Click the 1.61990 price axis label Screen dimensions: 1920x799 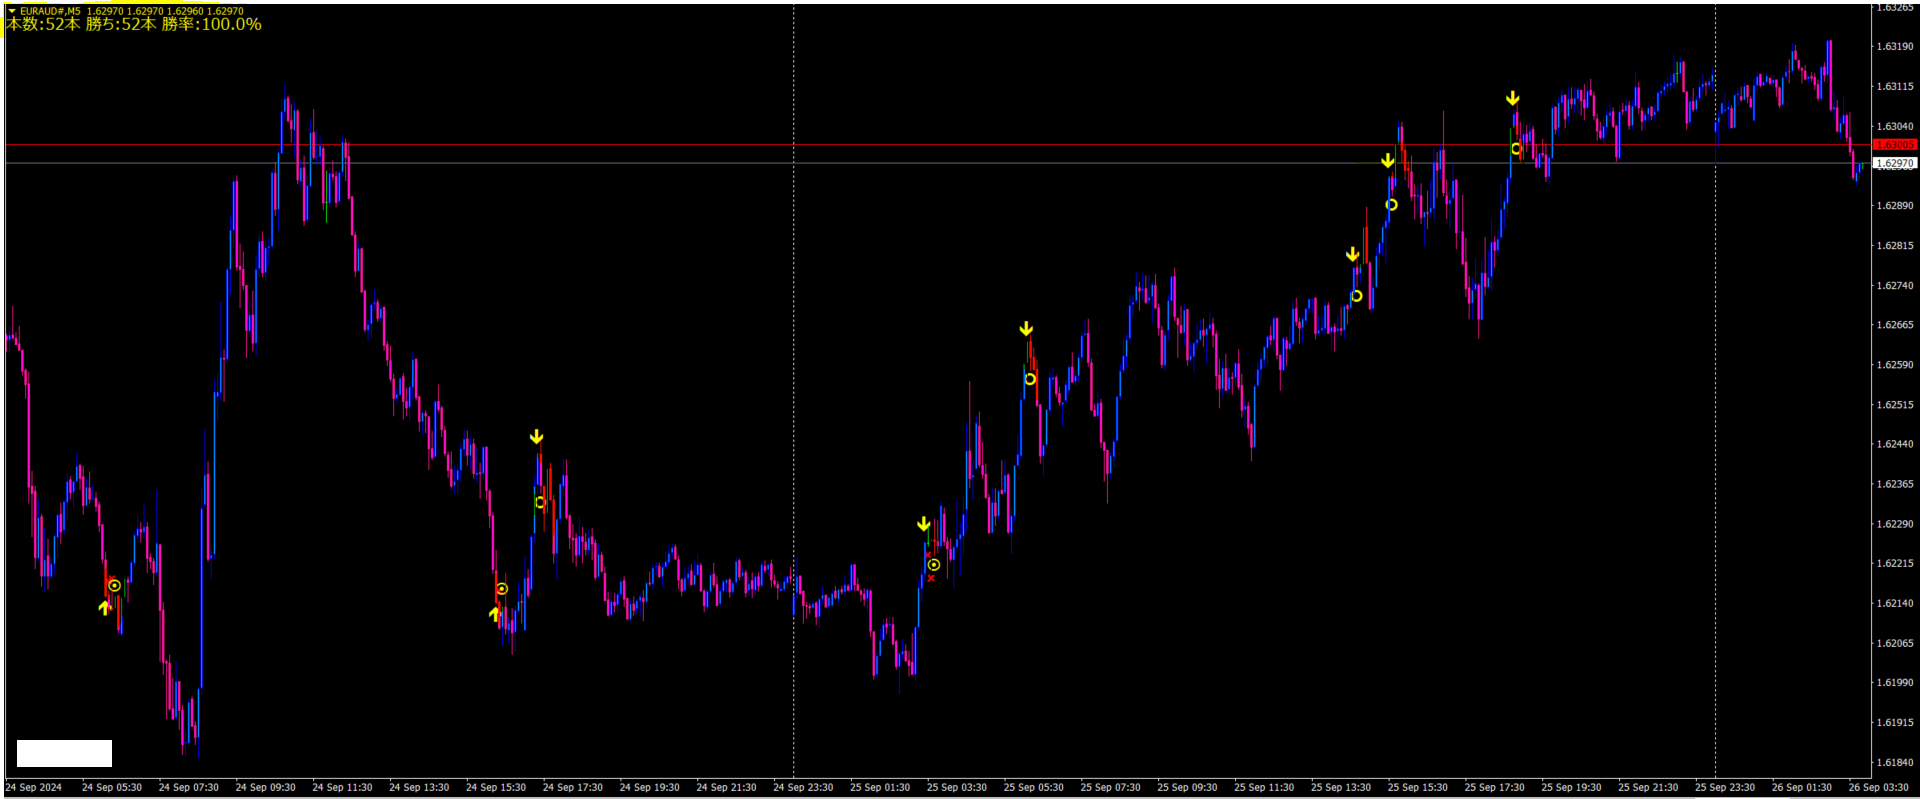point(1895,683)
